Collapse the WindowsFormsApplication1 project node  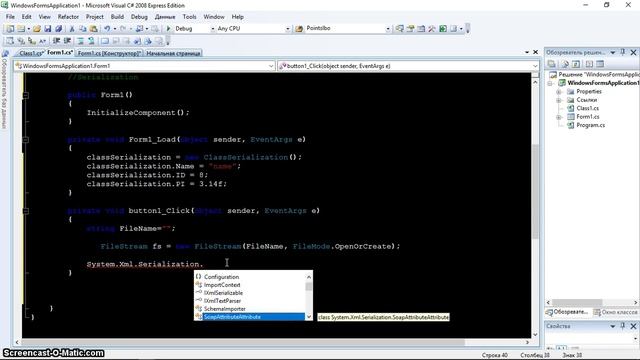pos(550,83)
